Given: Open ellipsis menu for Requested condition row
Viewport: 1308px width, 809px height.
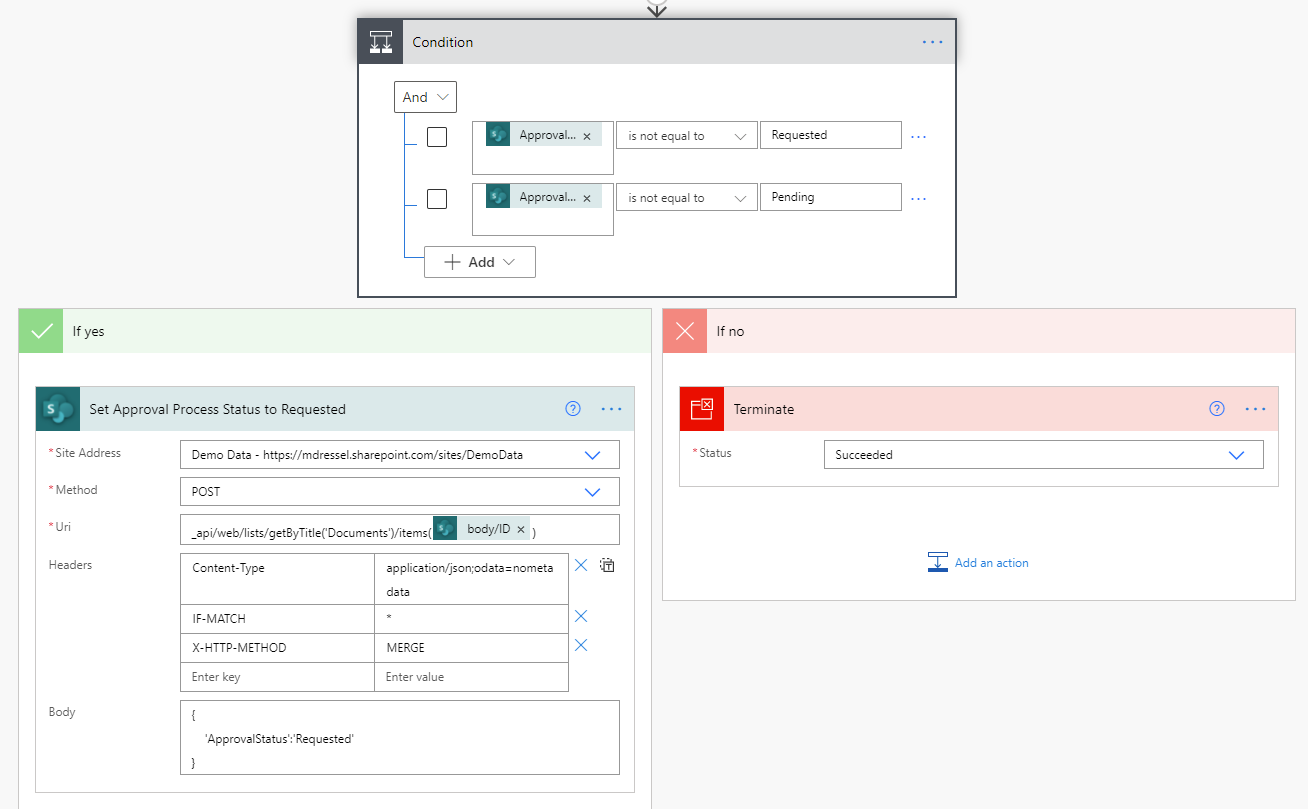Looking at the screenshot, I should pyautogui.click(x=918, y=136).
